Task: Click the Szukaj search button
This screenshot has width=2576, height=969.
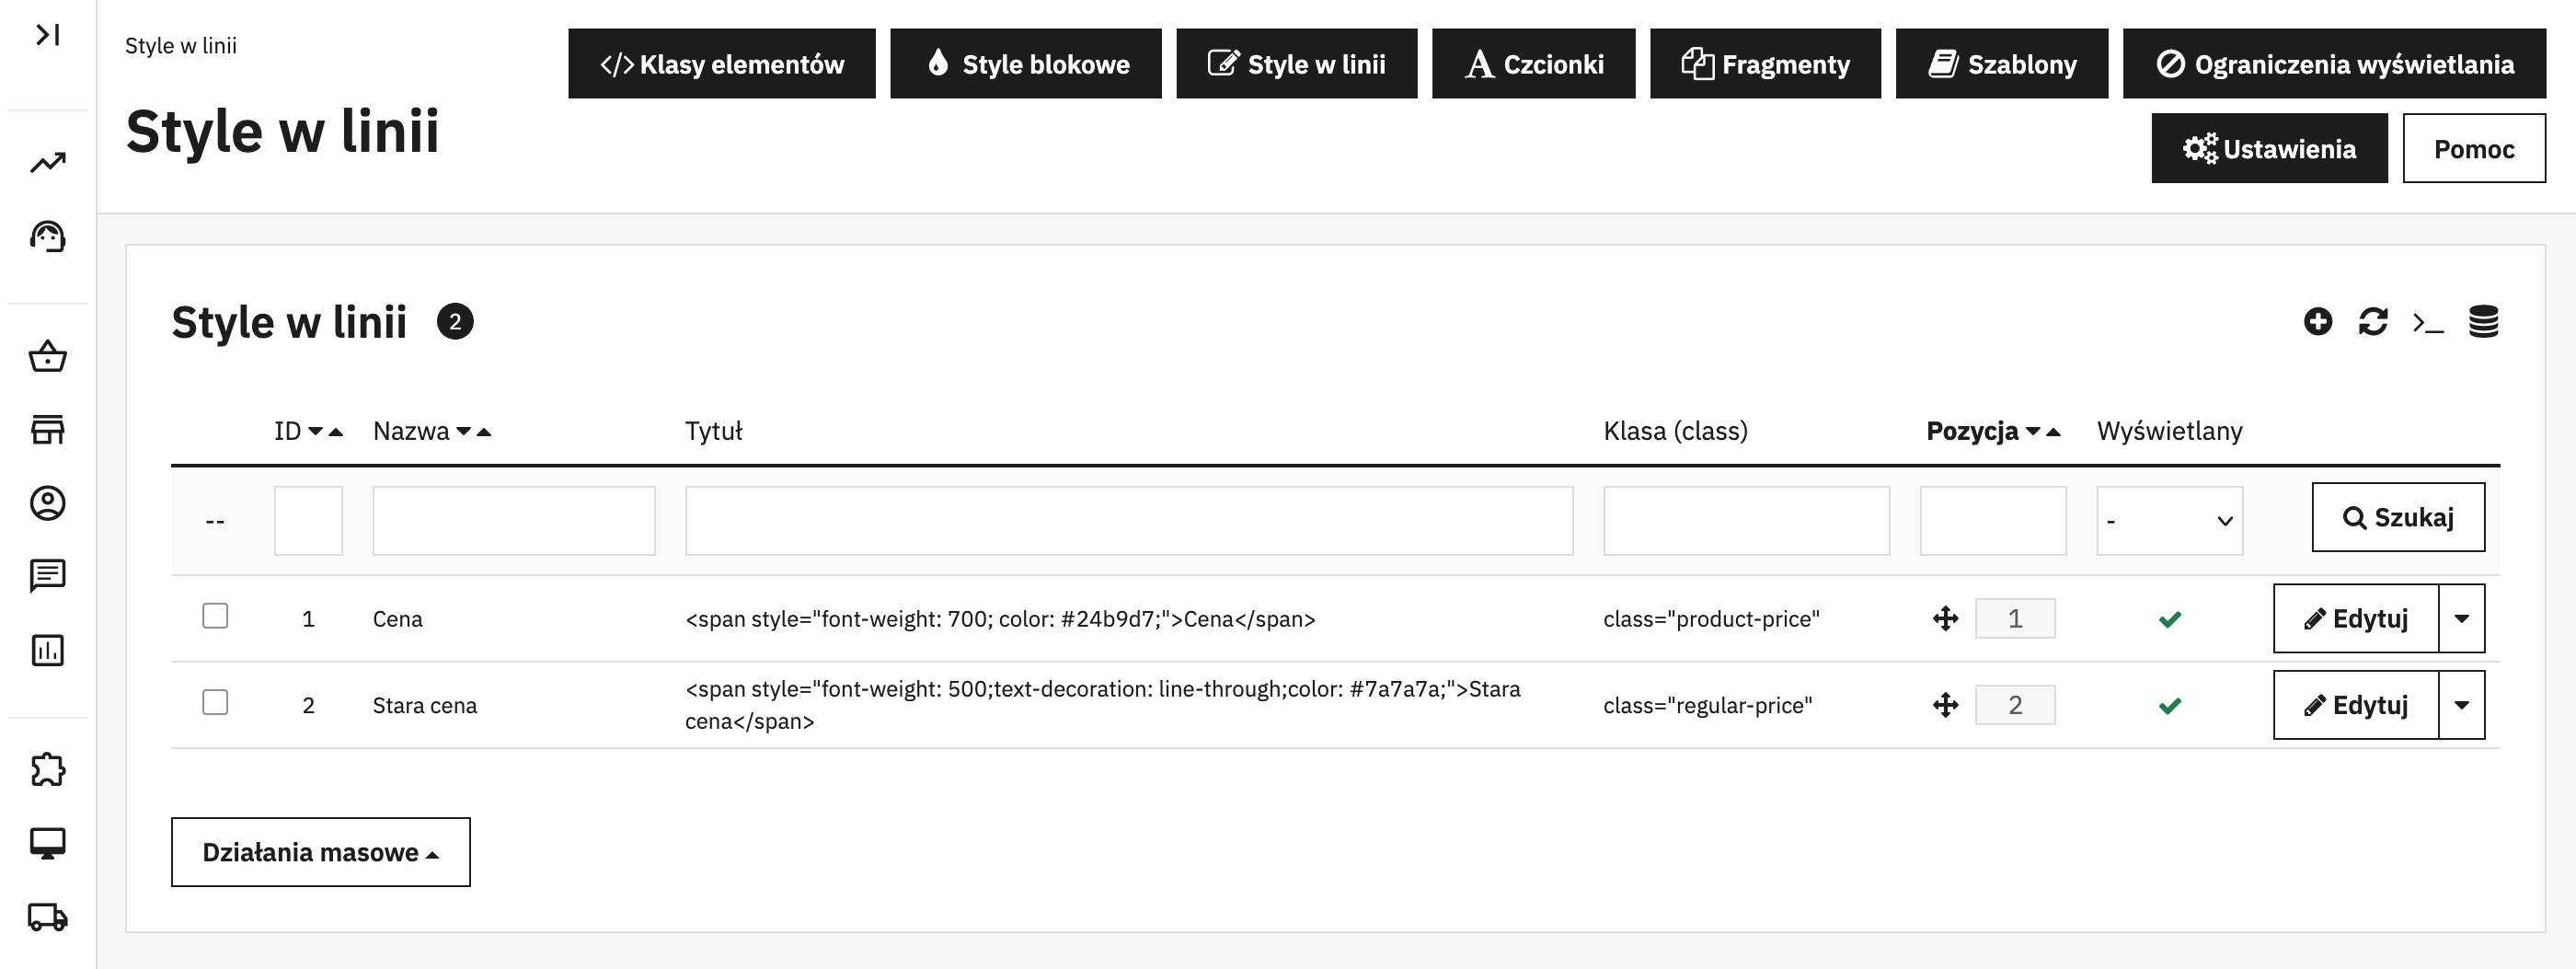Action: point(2397,517)
